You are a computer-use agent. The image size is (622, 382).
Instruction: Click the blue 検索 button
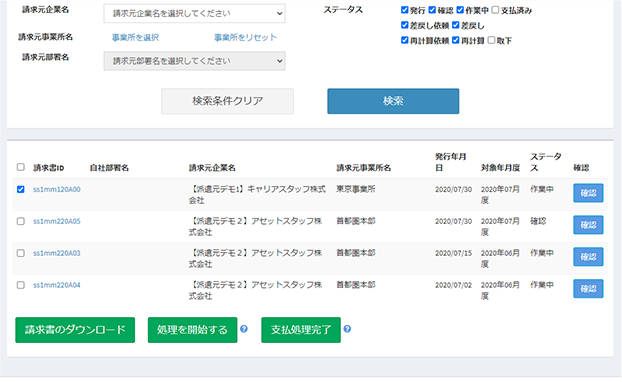point(393,101)
